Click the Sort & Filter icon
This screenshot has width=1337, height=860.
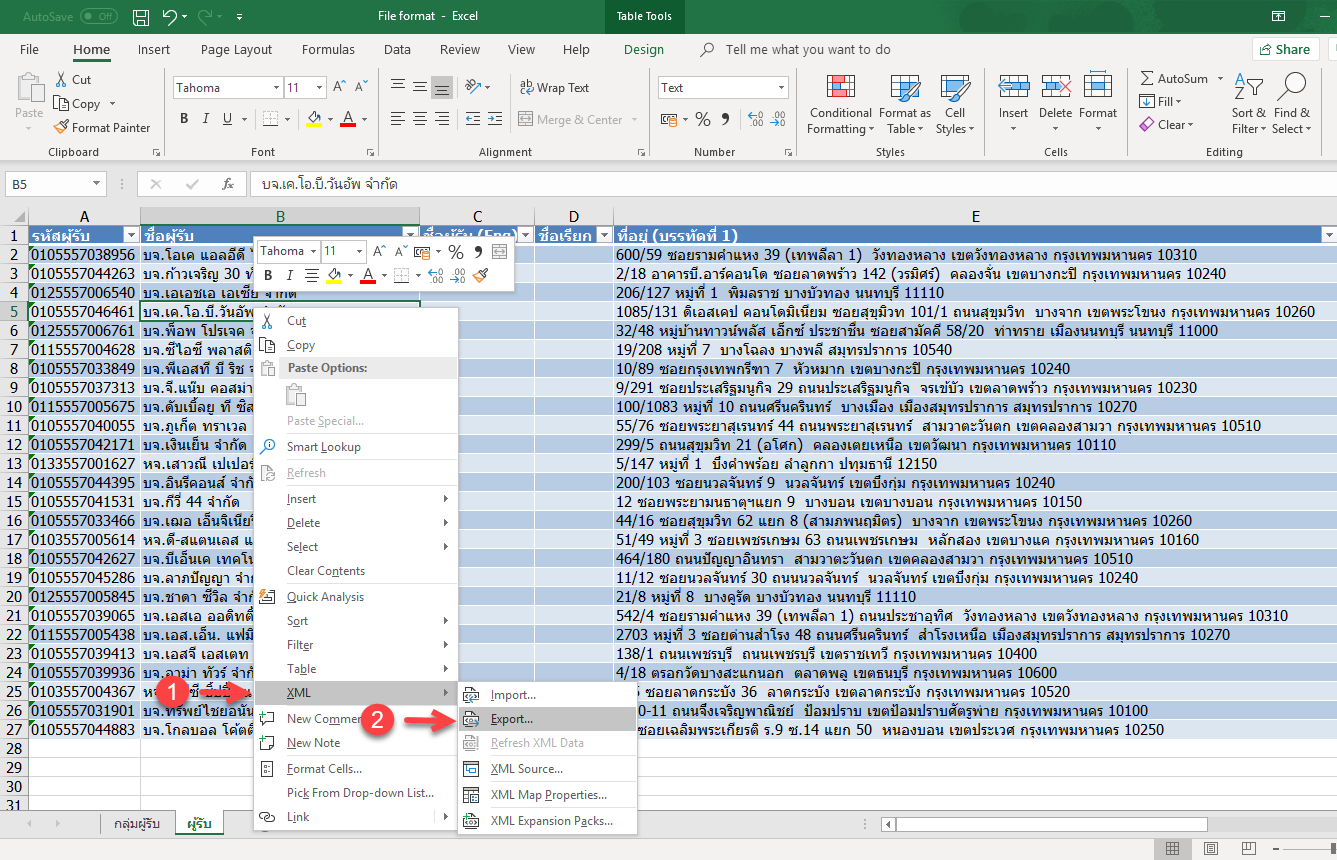pos(1248,86)
